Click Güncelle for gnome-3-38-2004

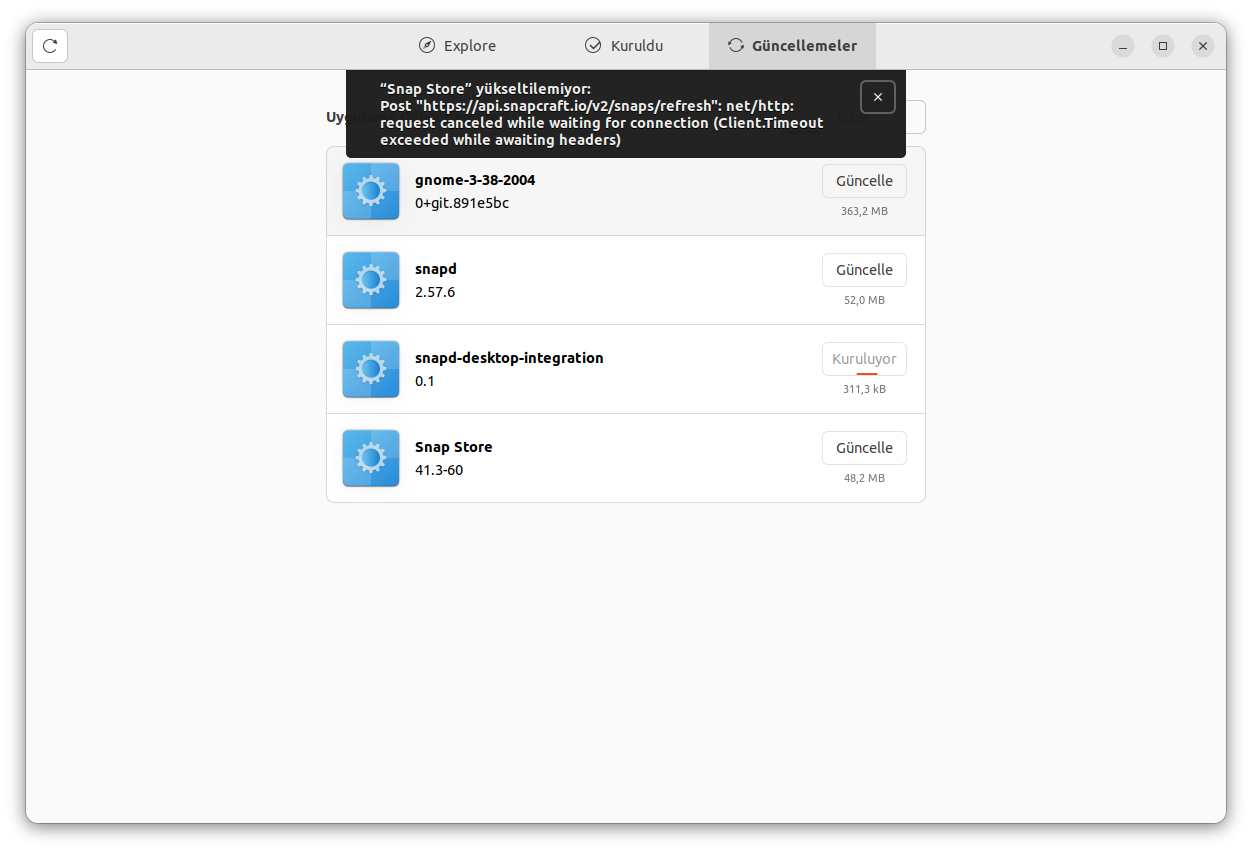point(864,181)
